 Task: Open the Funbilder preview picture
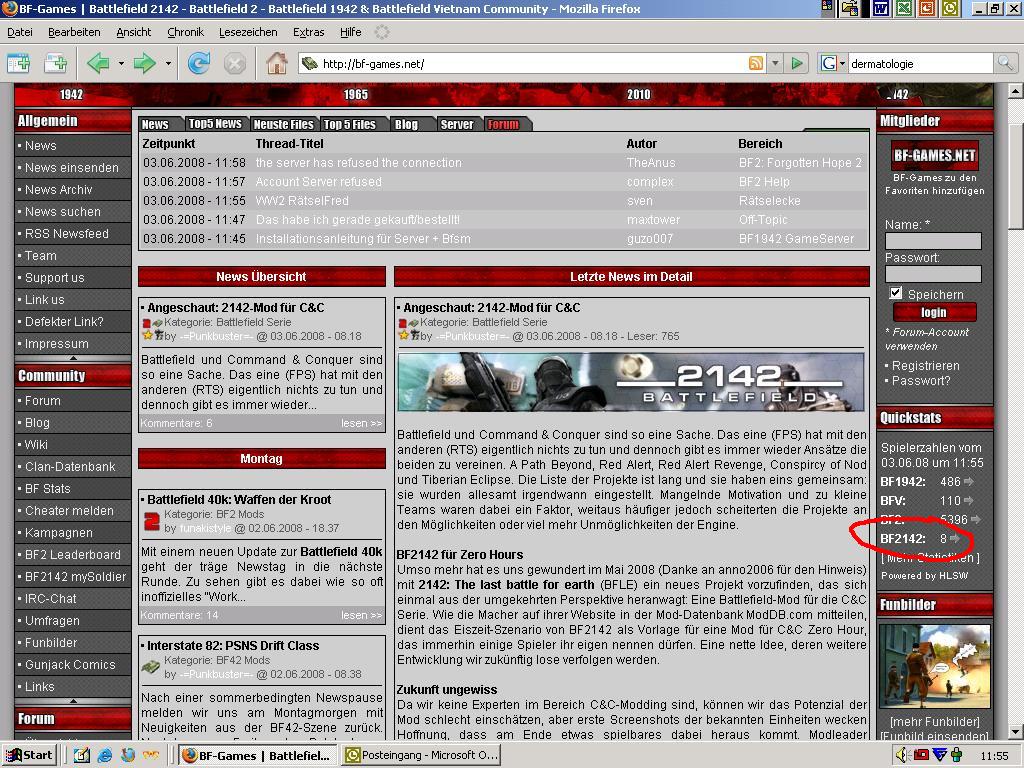click(935, 667)
